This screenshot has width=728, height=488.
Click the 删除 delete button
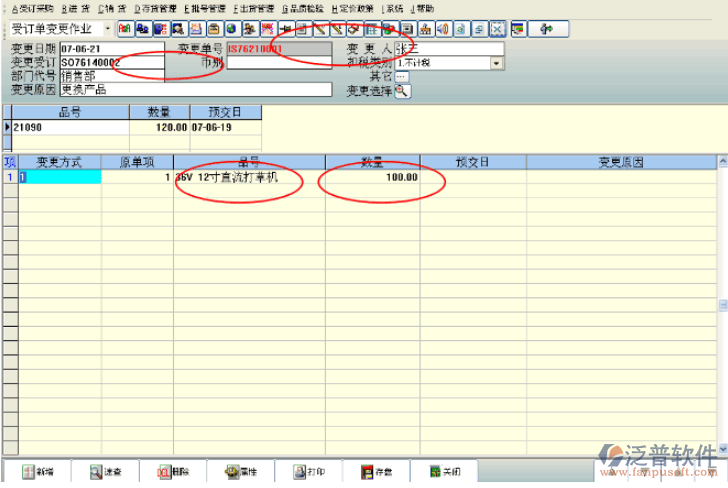point(173,472)
